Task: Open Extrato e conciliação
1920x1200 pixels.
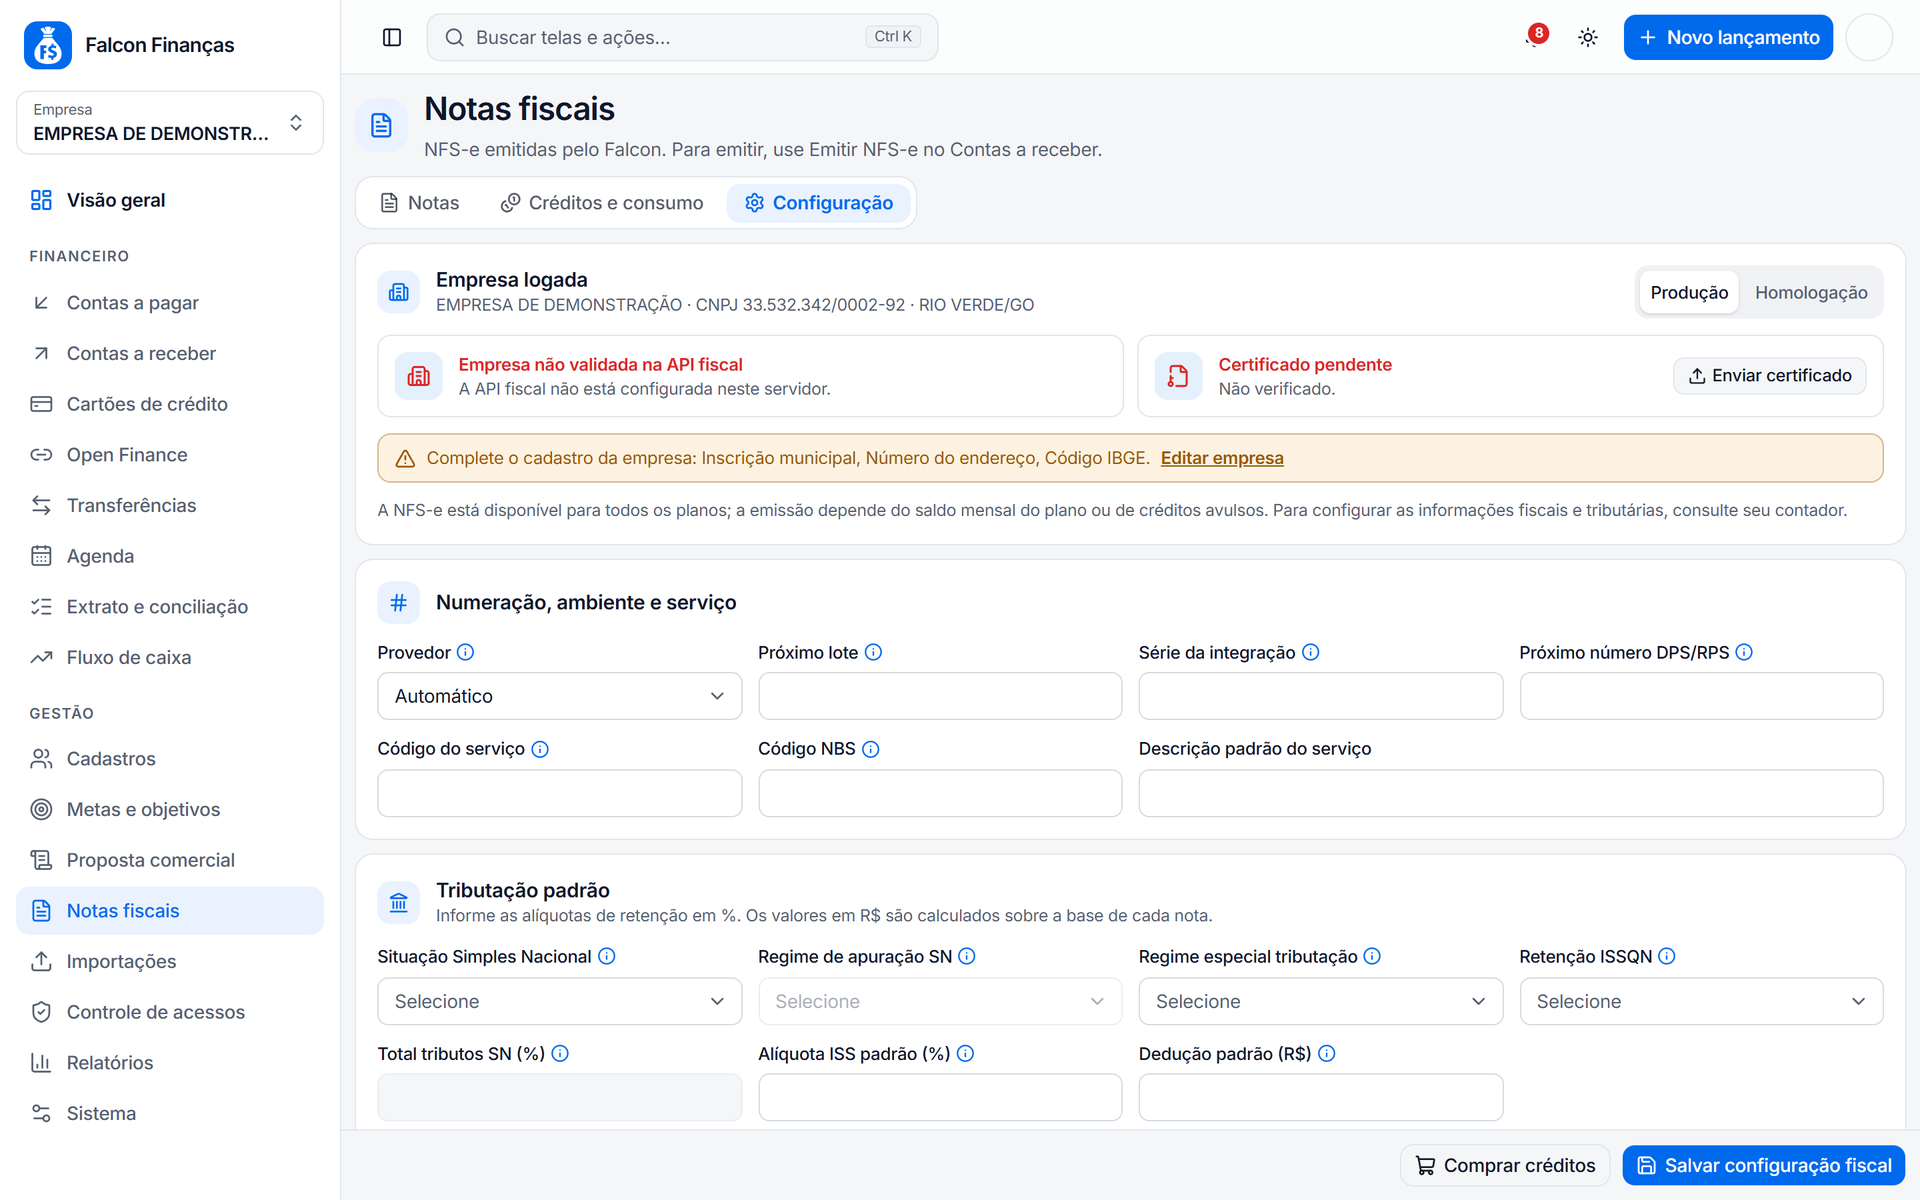Action: click(170, 607)
